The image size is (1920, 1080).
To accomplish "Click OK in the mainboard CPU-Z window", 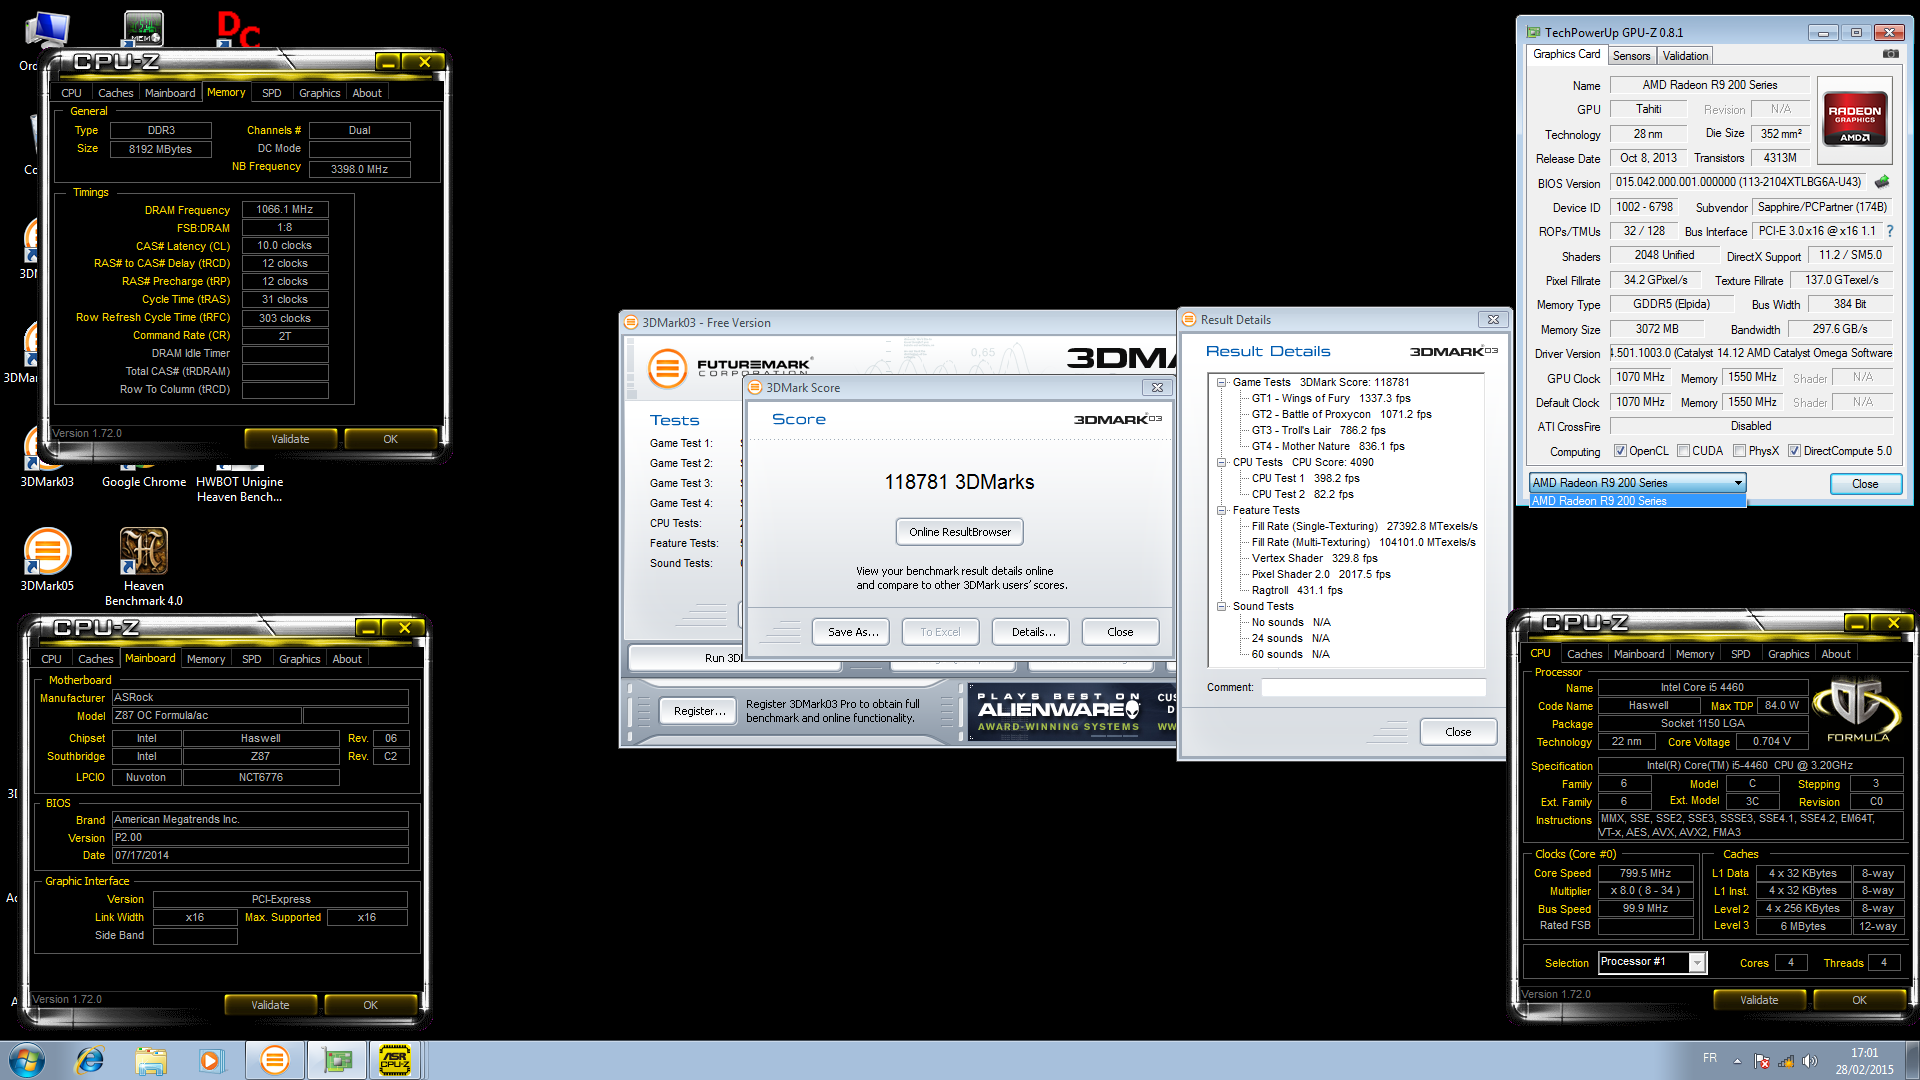I will click(370, 1005).
